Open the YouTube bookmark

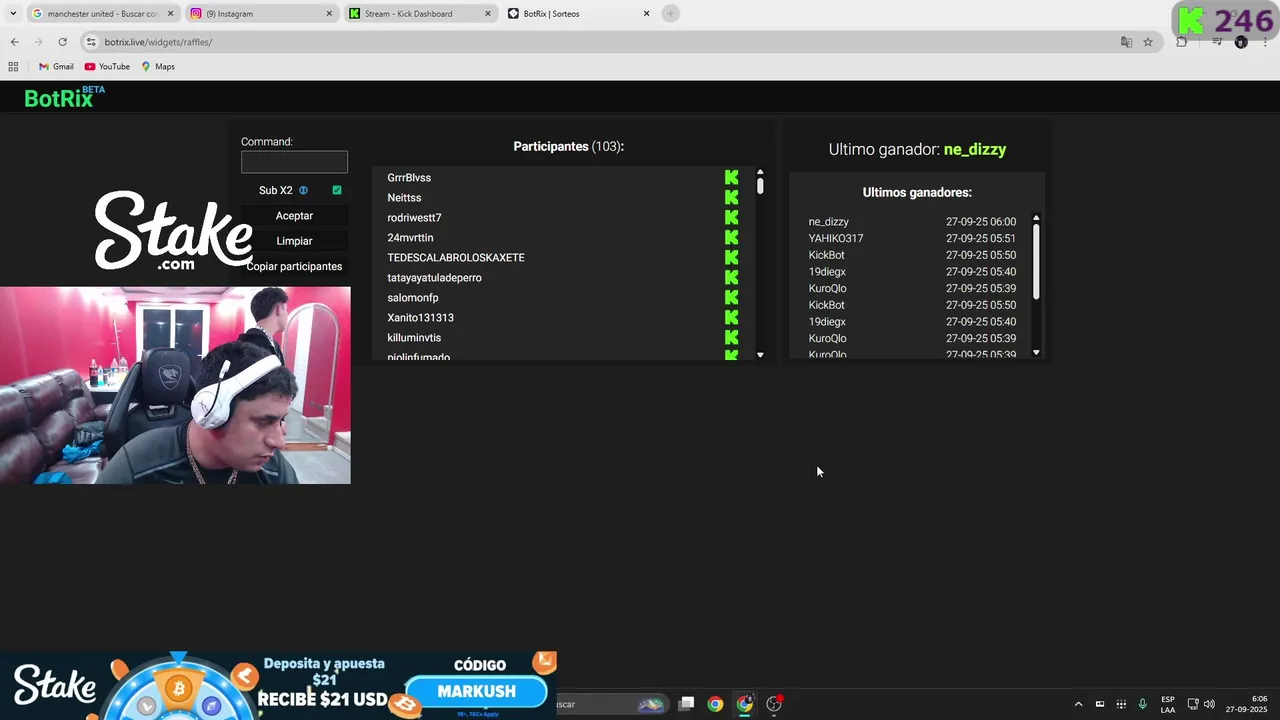coord(107,67)
